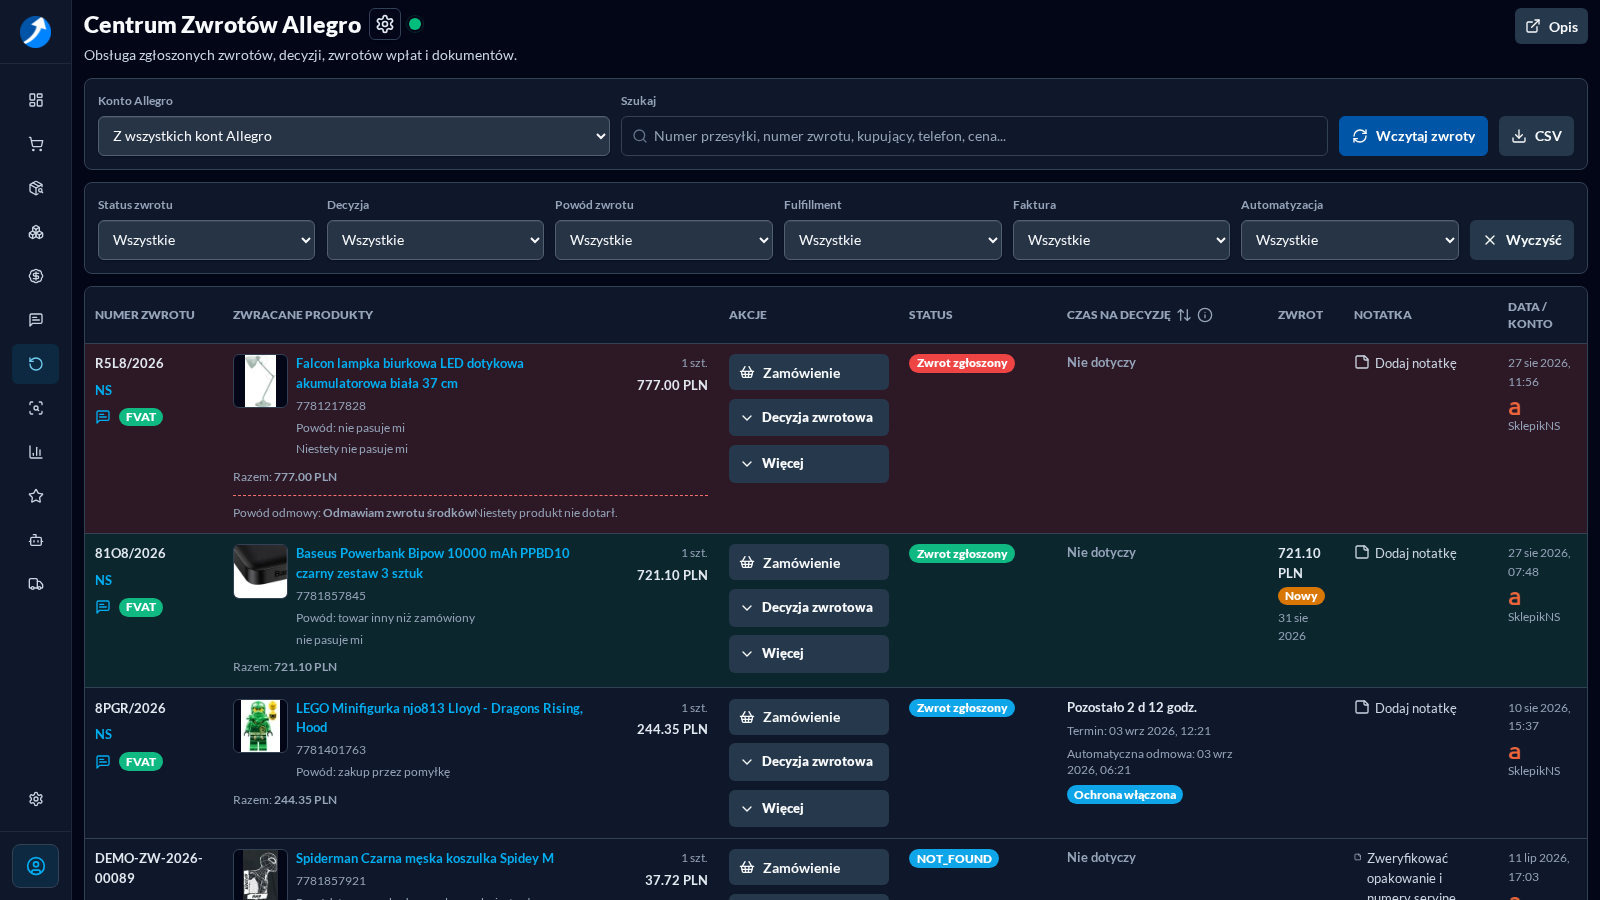This screenshot has width=1600, height=900.
Task: Open the bar chart statistics sidebar icon
Action: pos(36,452)
